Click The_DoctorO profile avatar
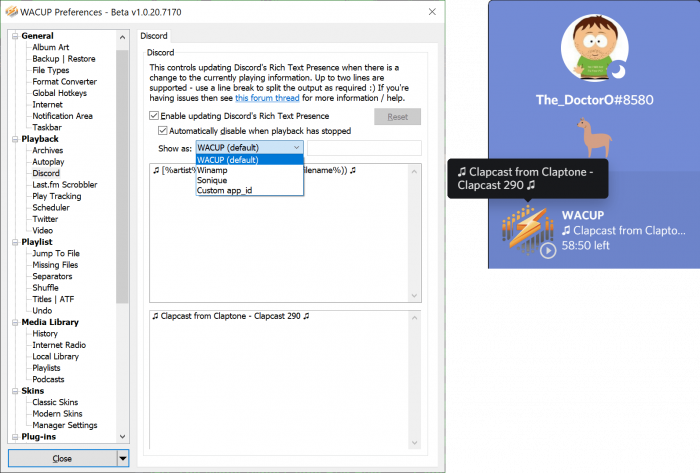 coord(594,49)
